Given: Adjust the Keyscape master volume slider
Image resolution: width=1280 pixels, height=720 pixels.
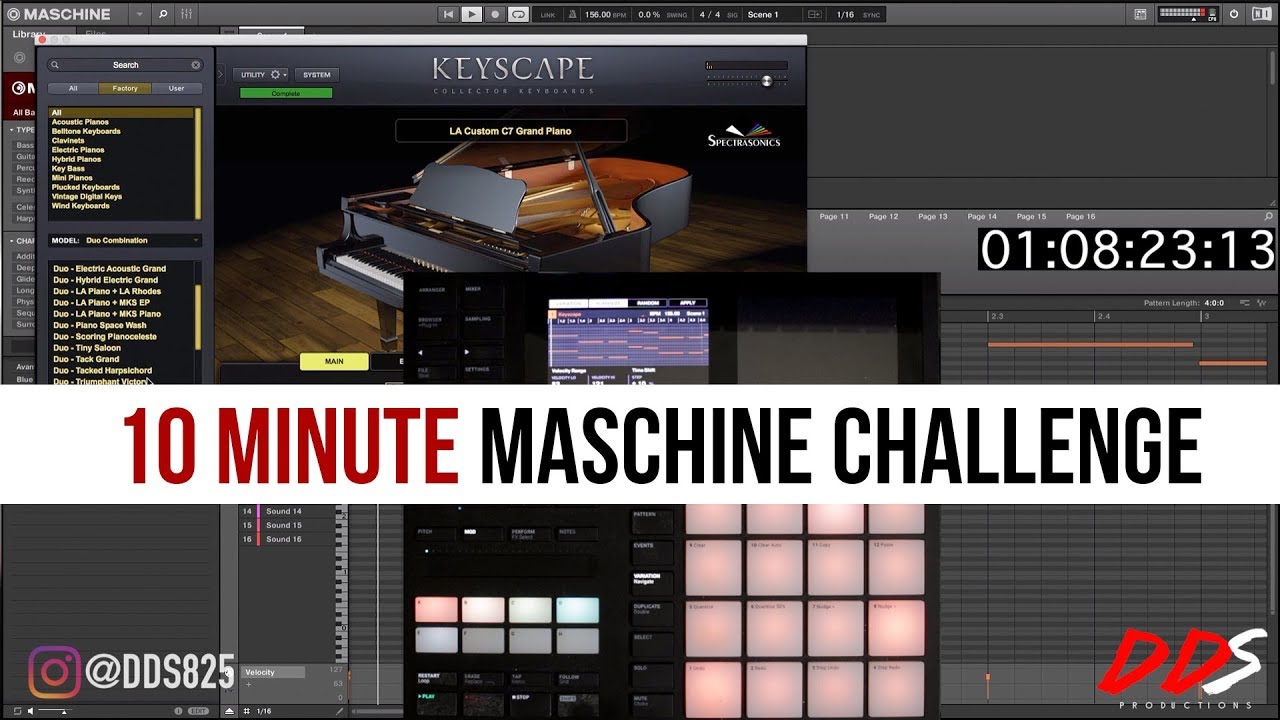Looking at the screenshot, I should [x=768, y=81].
